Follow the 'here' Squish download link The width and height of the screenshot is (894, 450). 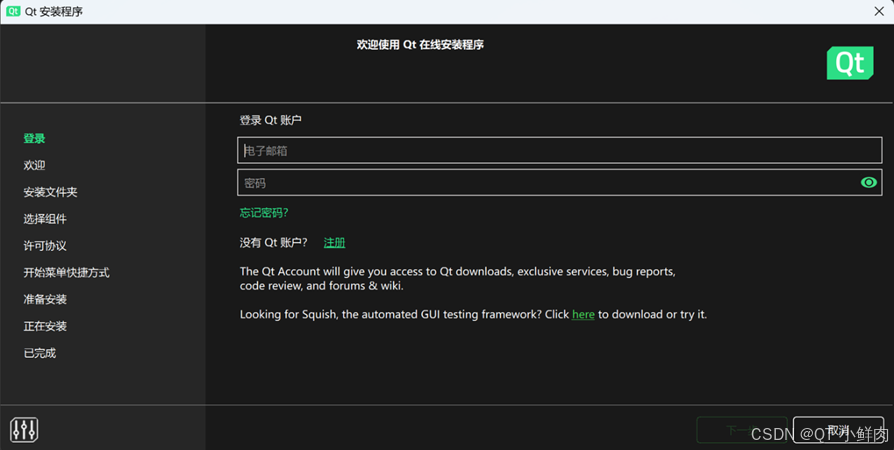(583, 314)
